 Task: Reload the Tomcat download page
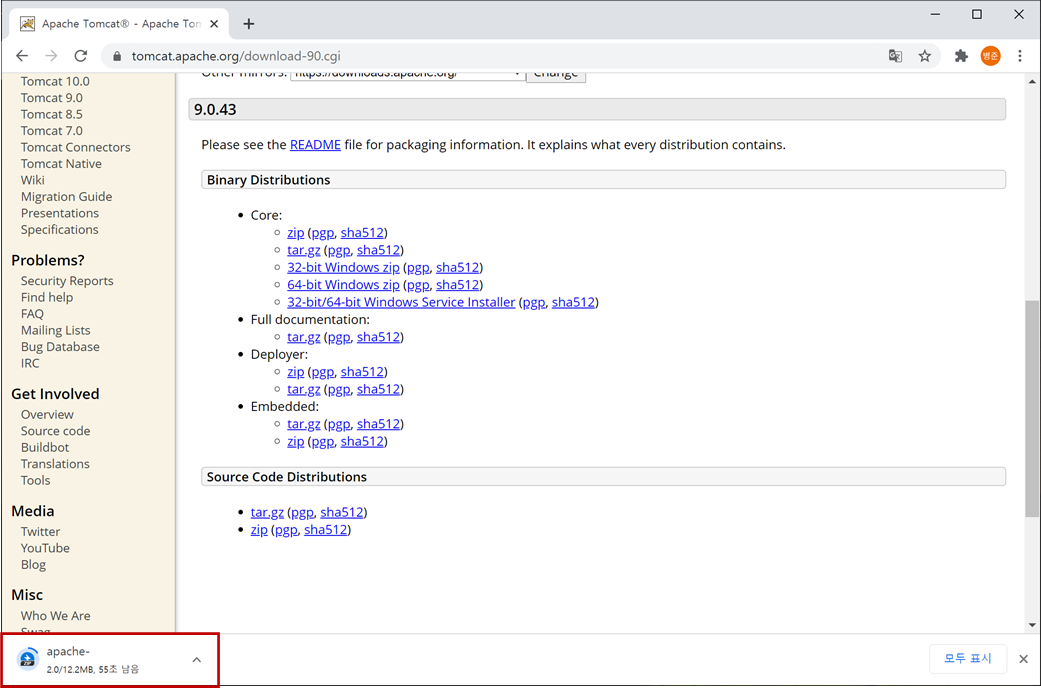point(80,56)
